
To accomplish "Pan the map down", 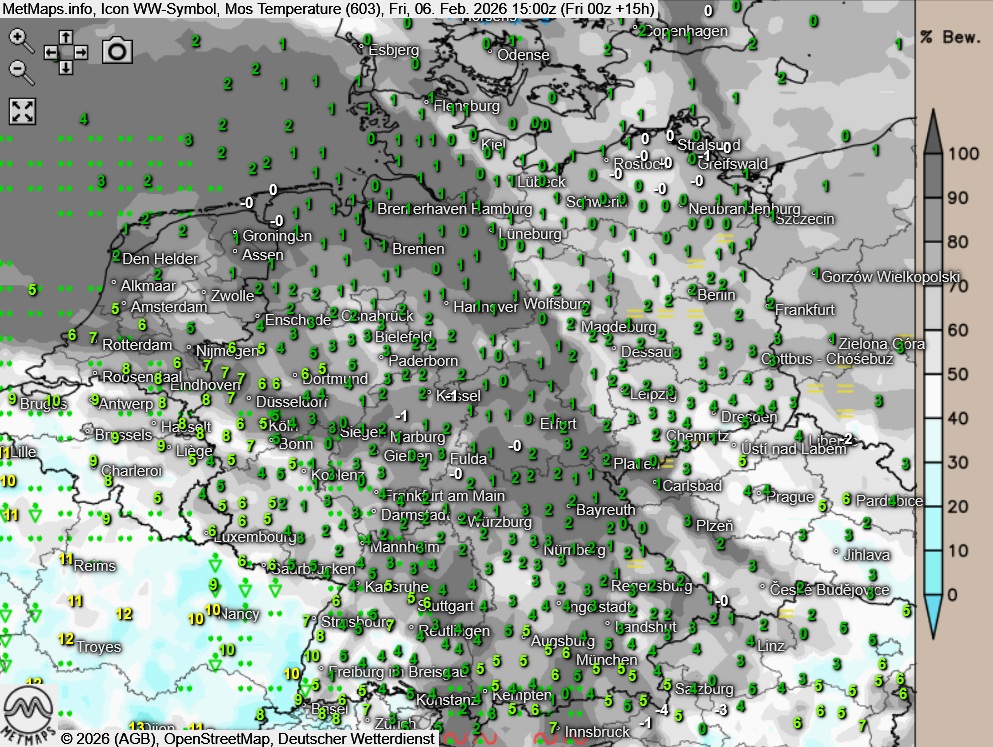I will [x=65, y=68].
